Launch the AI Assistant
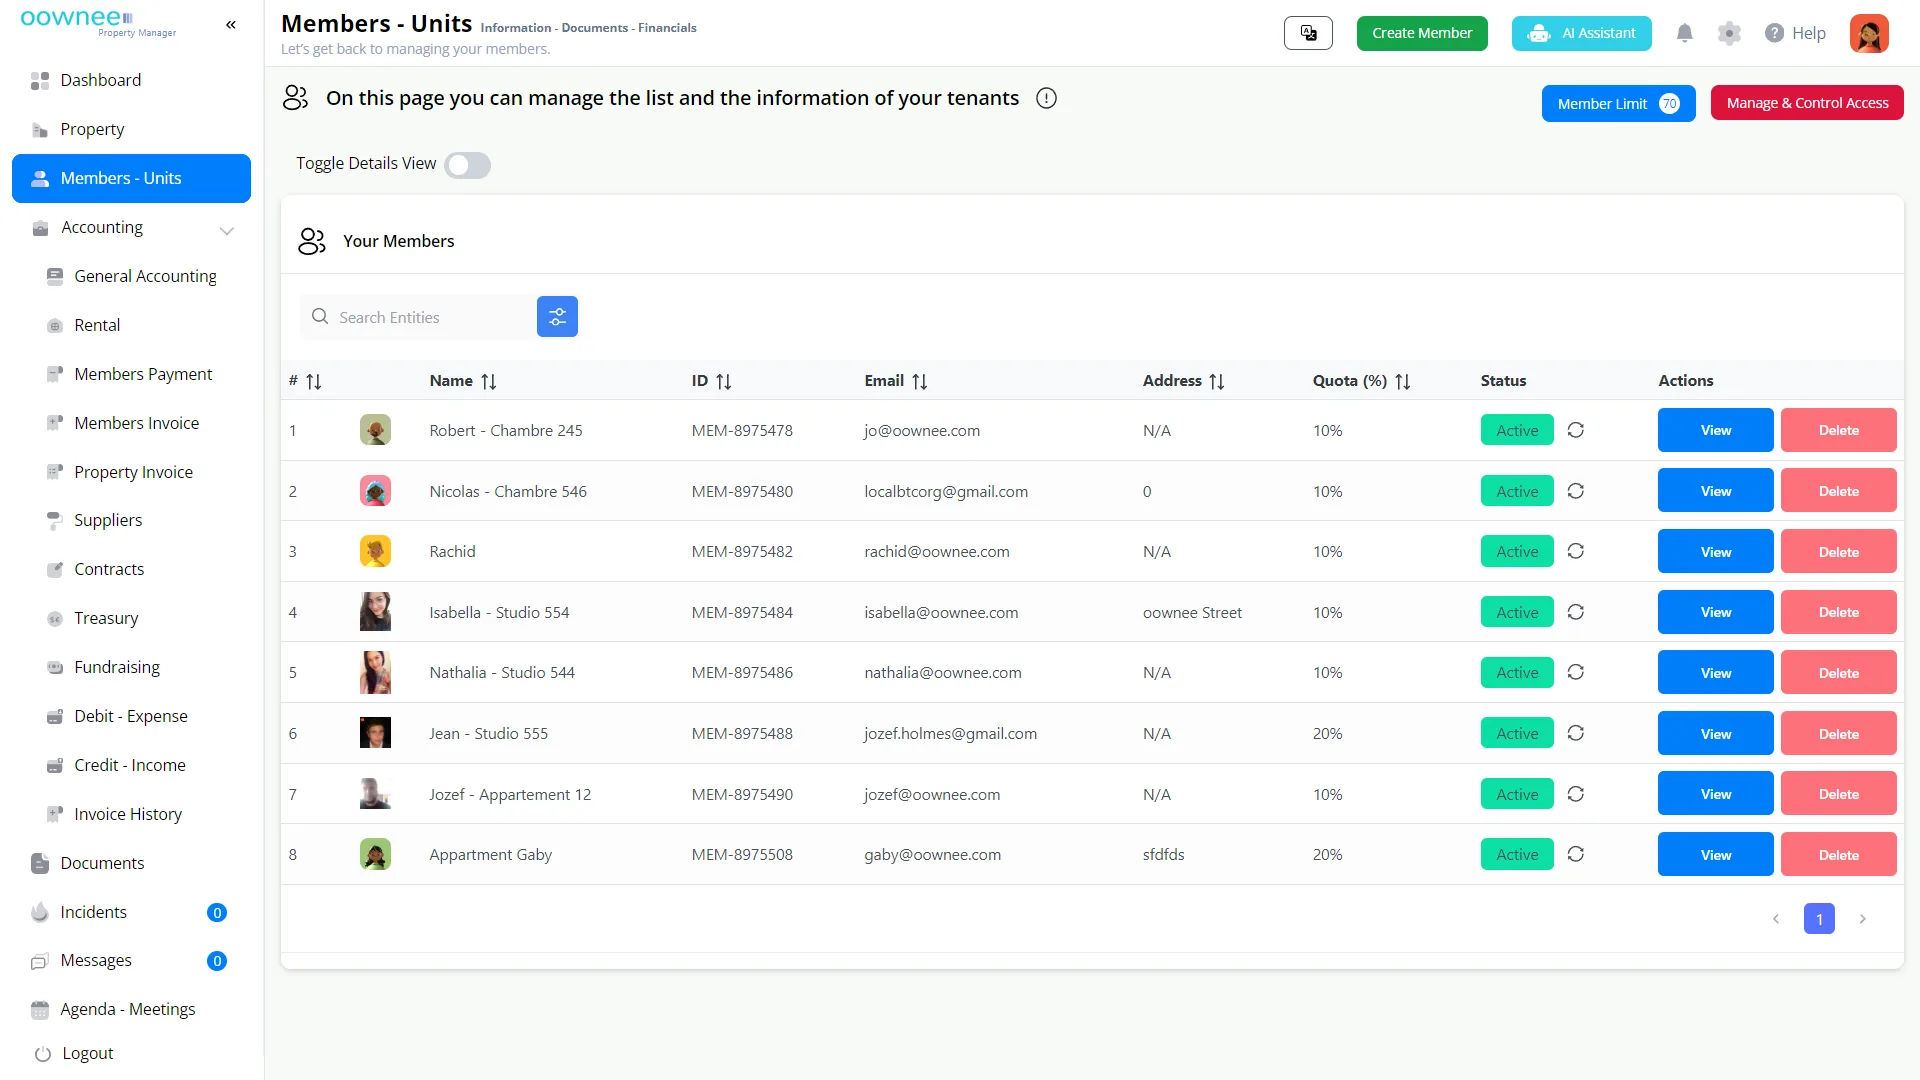 pos(1582,33)
